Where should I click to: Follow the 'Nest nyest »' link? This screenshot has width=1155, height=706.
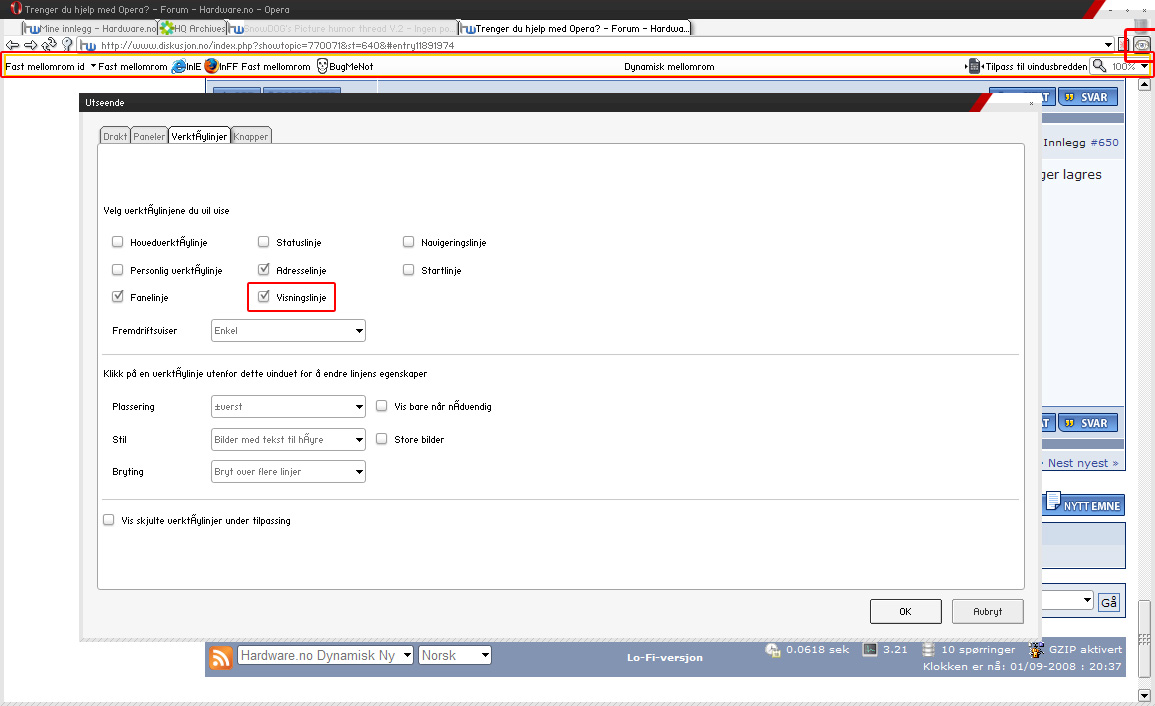tap(1083, 463)
